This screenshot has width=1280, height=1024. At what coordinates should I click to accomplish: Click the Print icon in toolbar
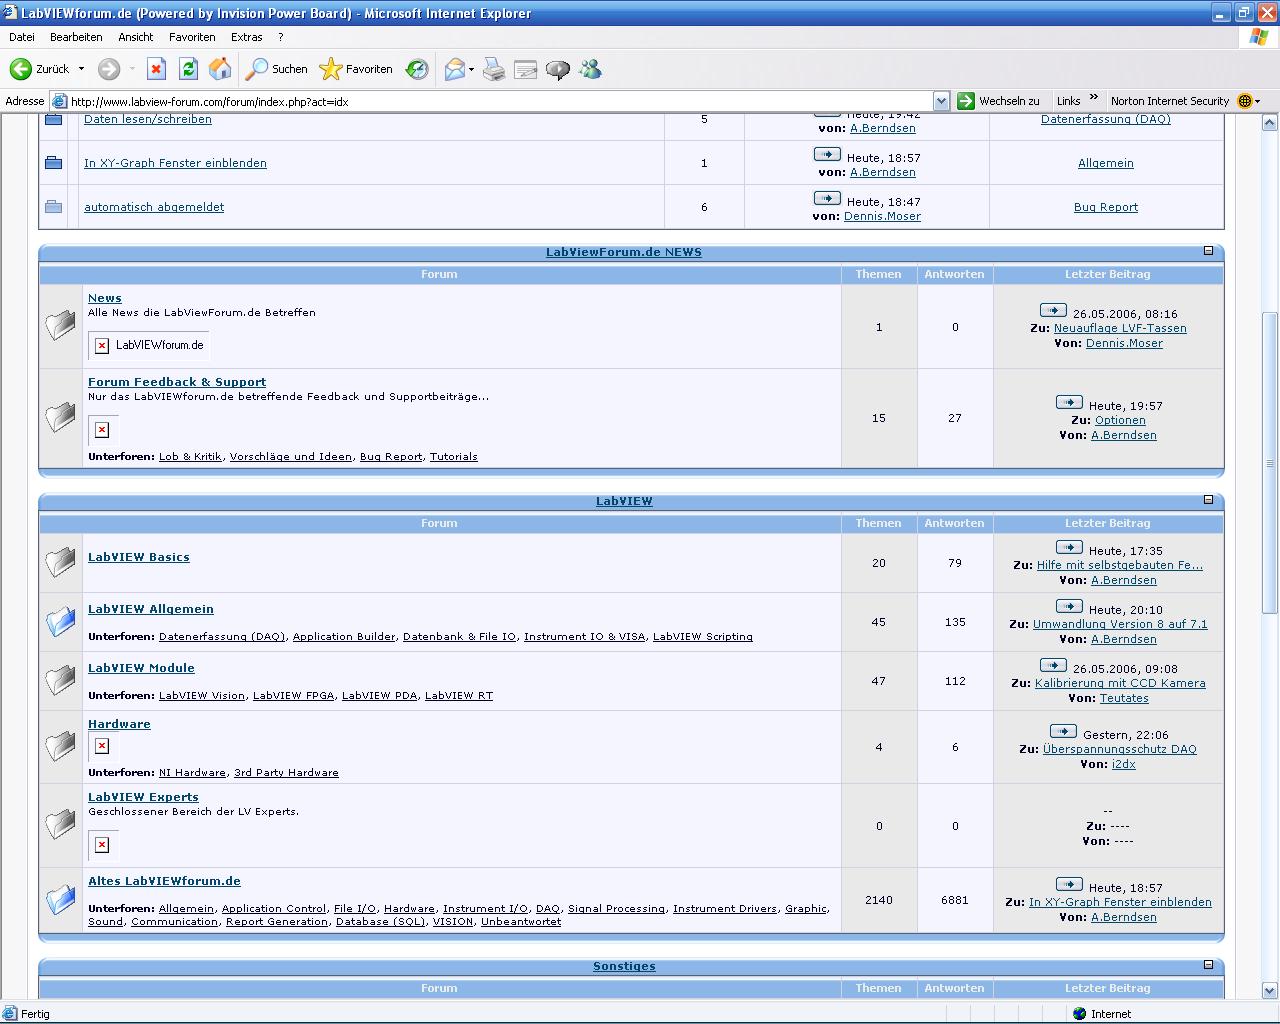(x=494, y=69)
